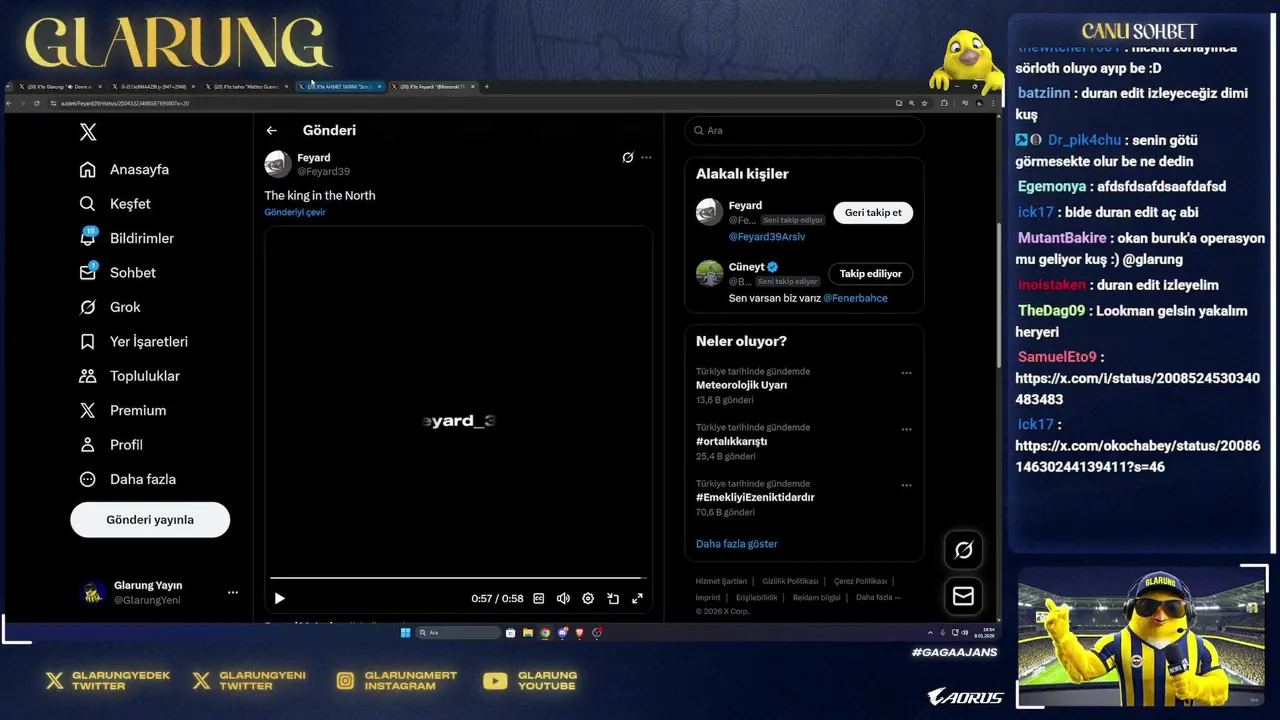
Task: Open Bildirimler notifications
Action: [127, 238]
